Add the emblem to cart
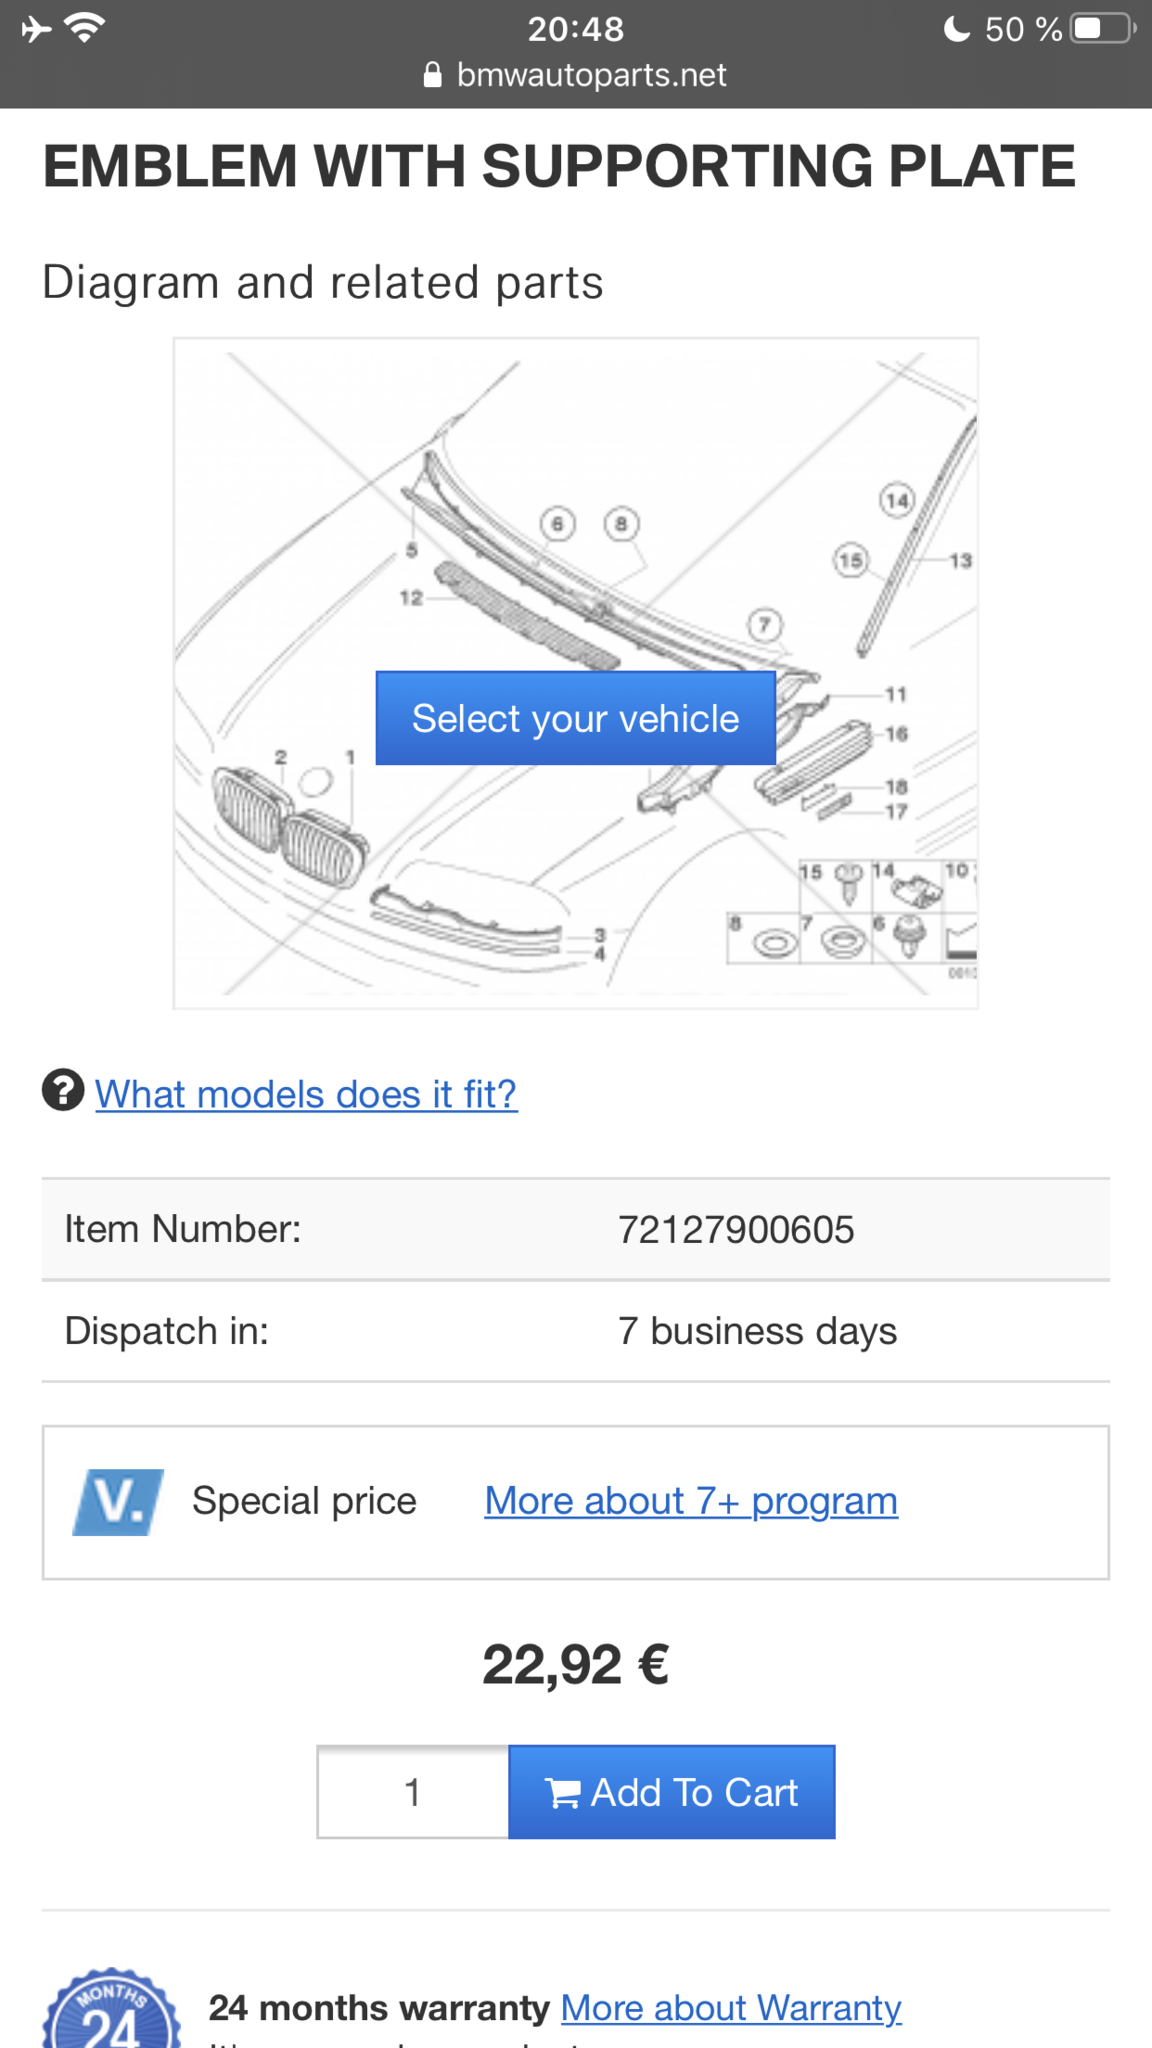1152x2048 pixels. (x=672, y=1792)
